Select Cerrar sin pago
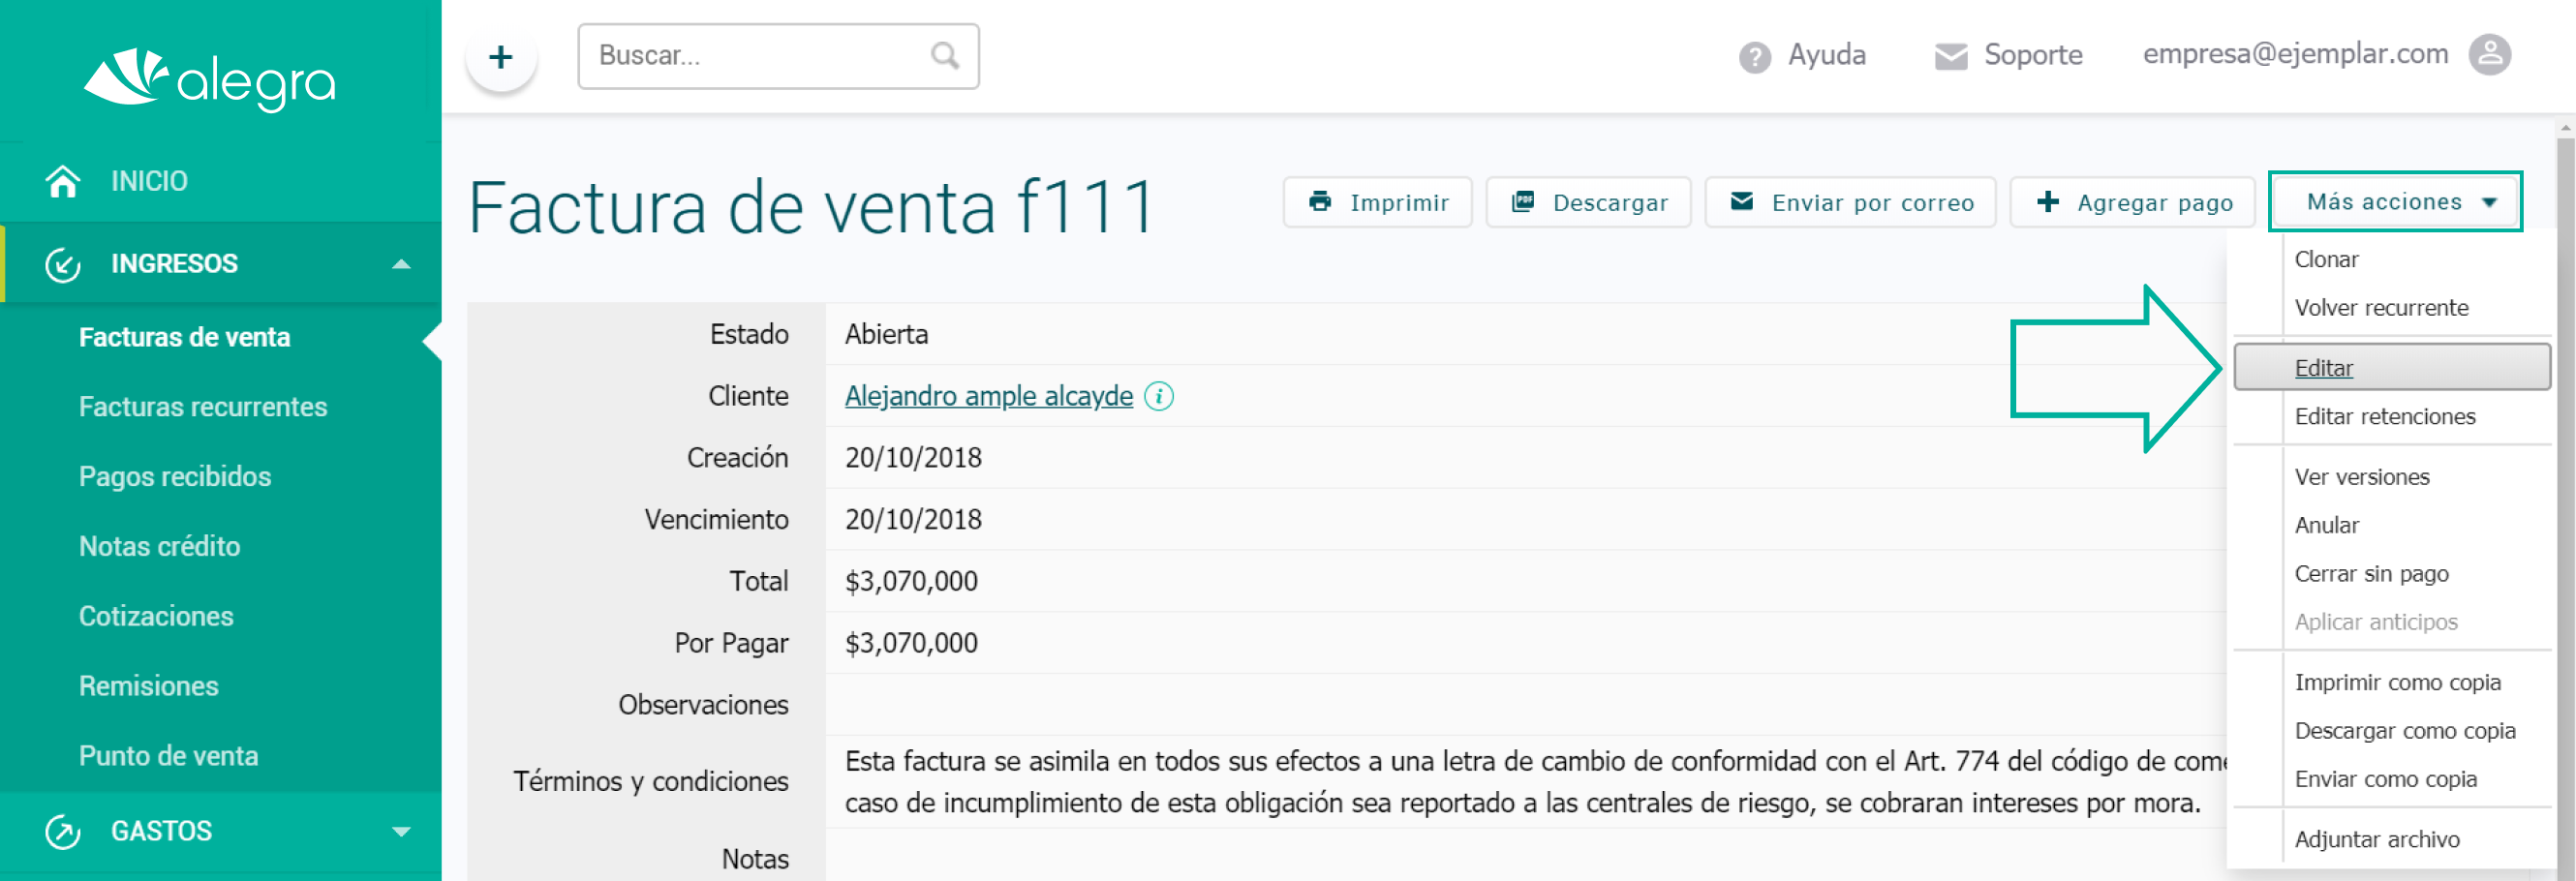2576x881 pixels. pyautogui.click(x=2371, y=574)
